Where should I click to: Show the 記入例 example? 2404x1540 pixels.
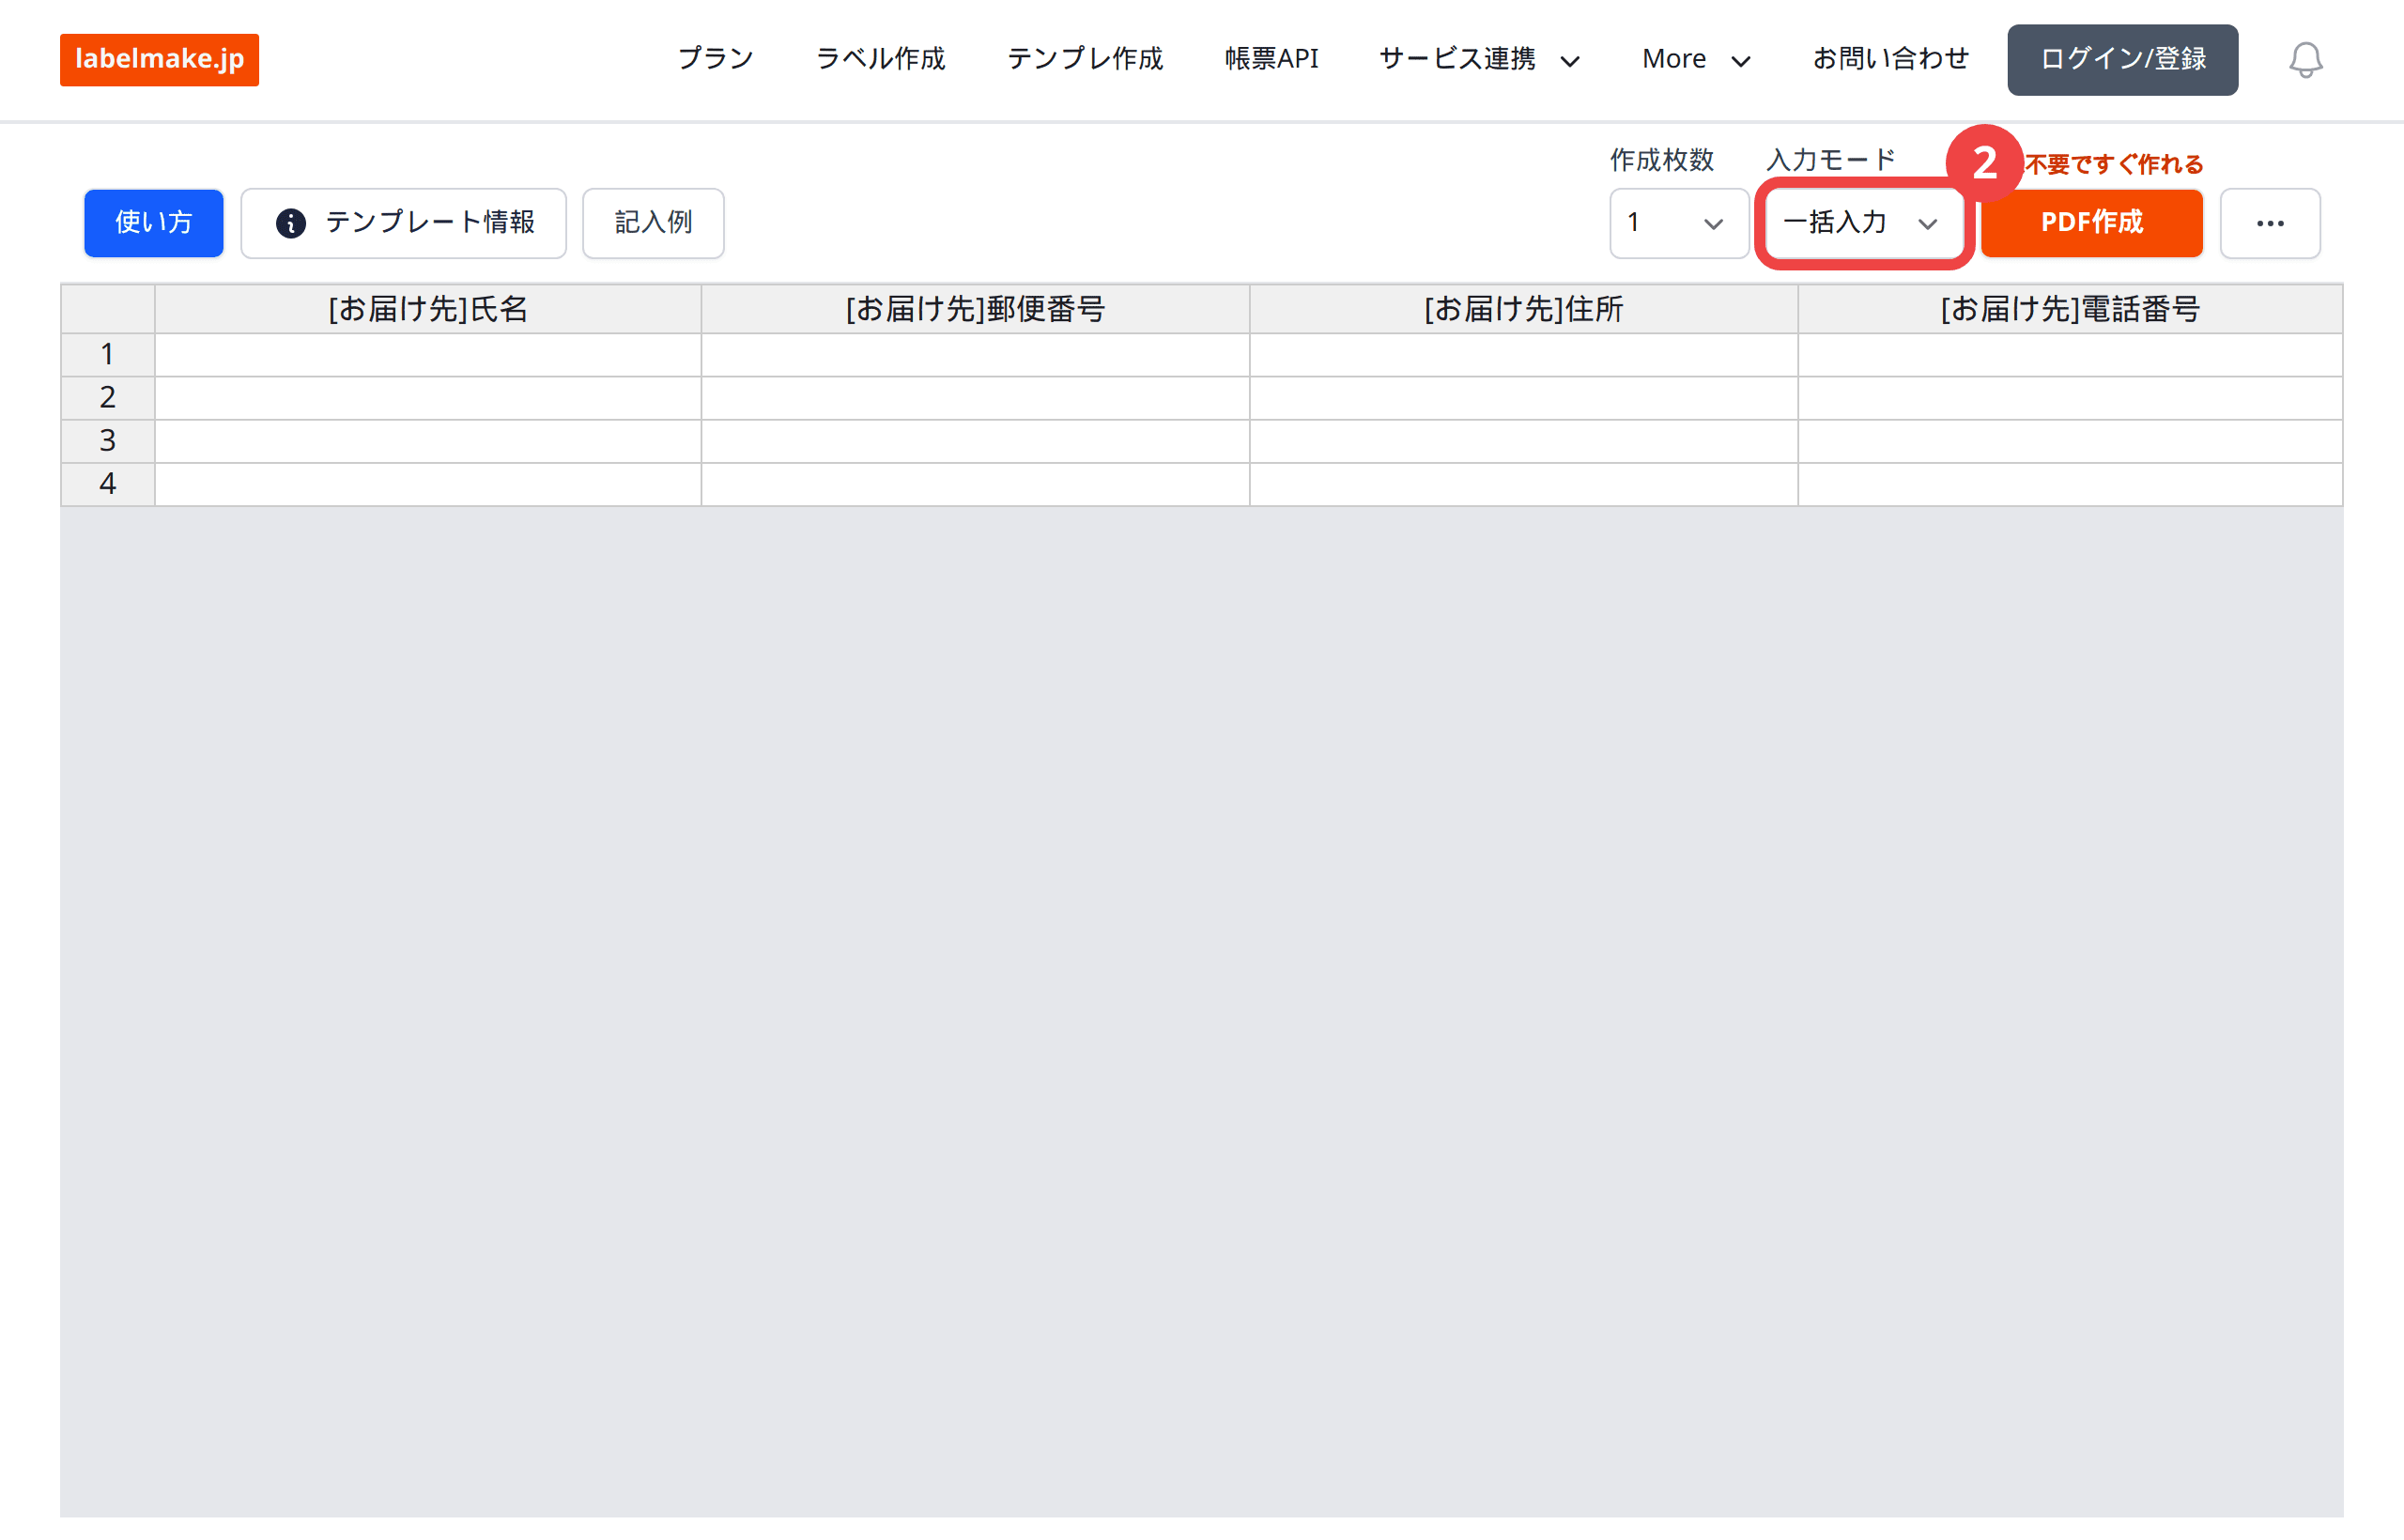653,223
